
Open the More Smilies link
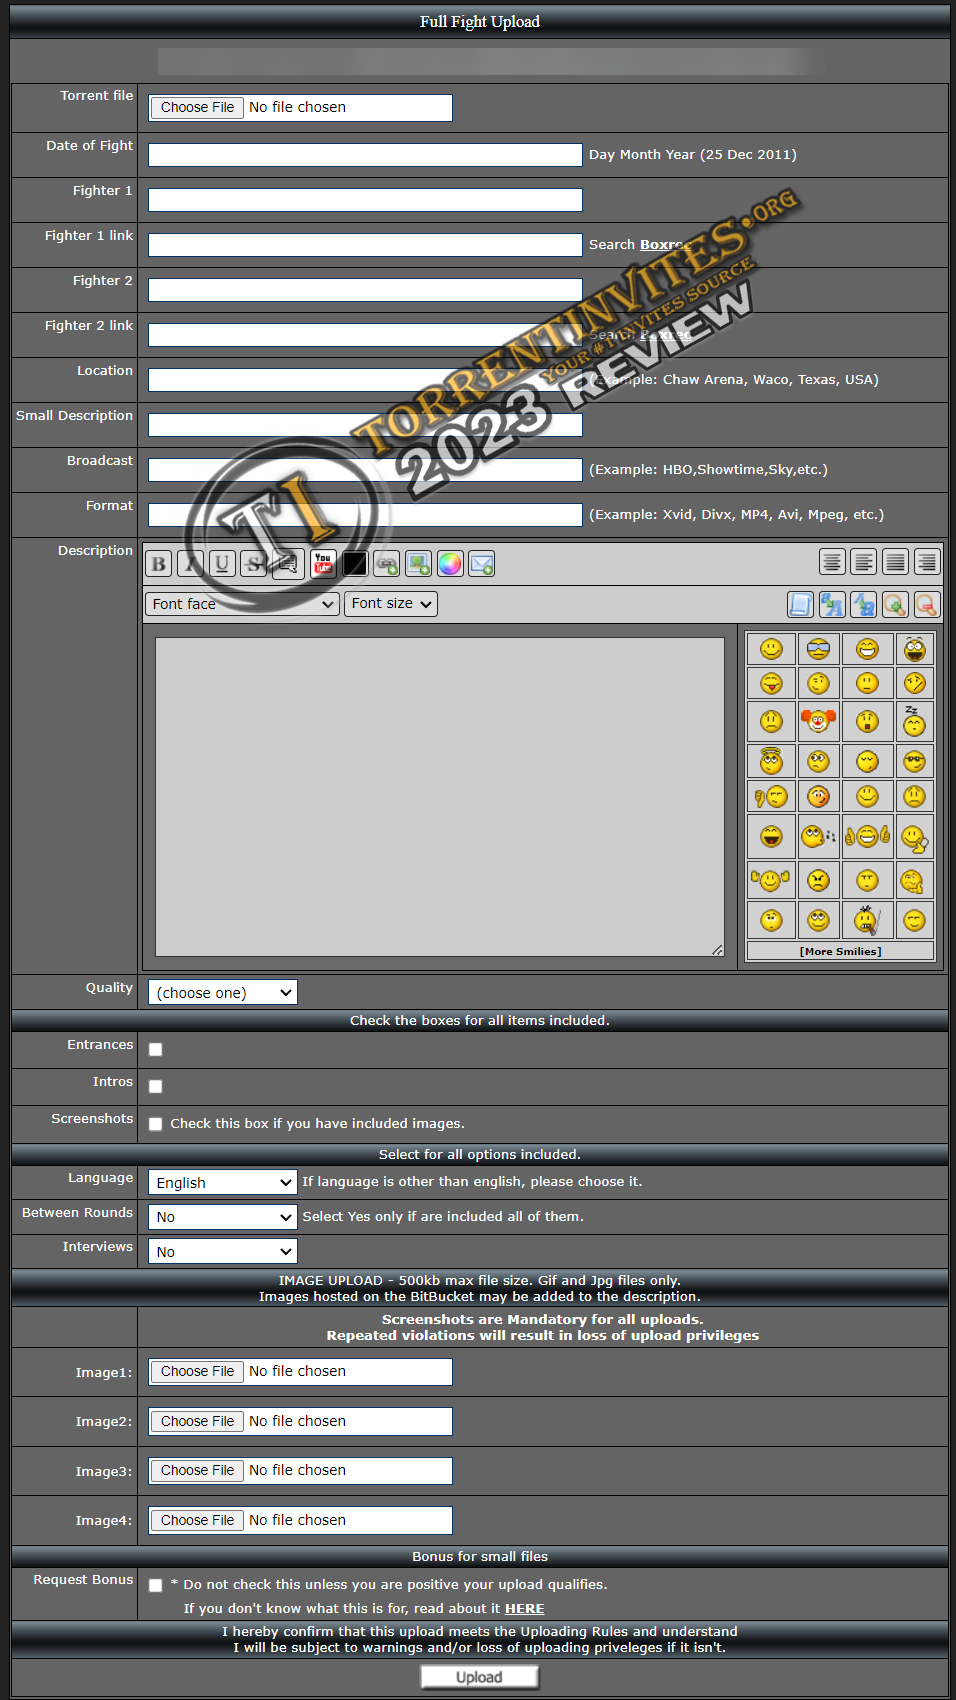[840, 952]
